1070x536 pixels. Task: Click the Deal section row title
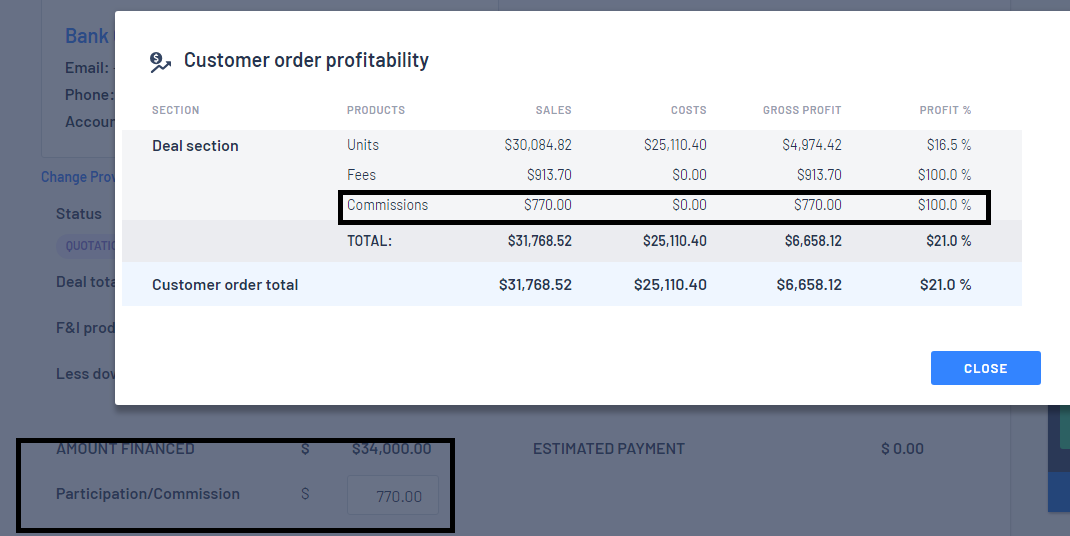pos(195,145)
